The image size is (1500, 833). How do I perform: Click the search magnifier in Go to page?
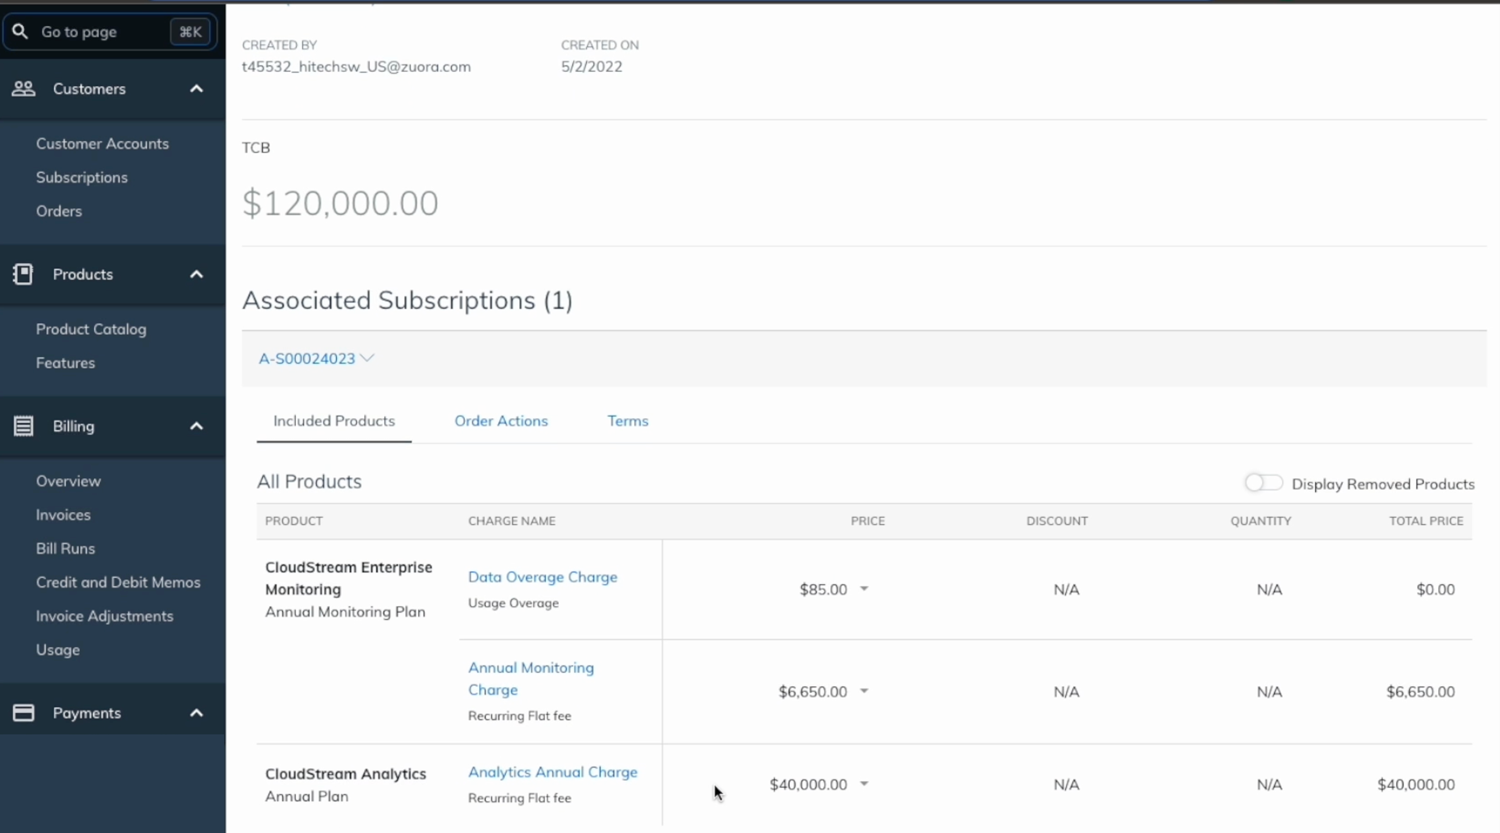tap(20, 31)
